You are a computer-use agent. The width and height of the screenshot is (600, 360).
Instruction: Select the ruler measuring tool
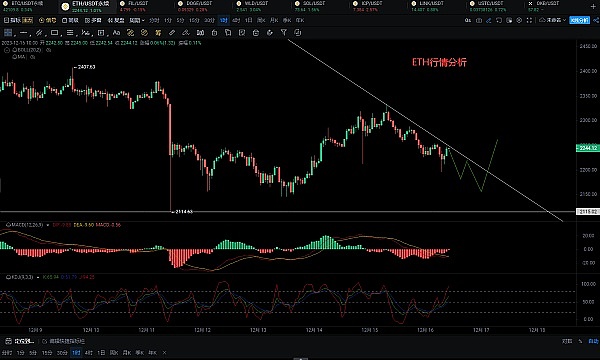click(172, 33)
